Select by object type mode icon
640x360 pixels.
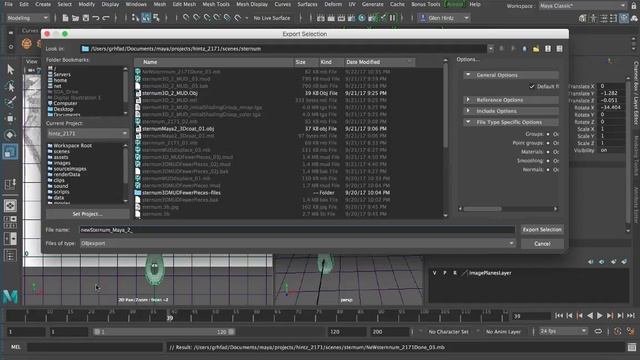[x=146, y=18]
